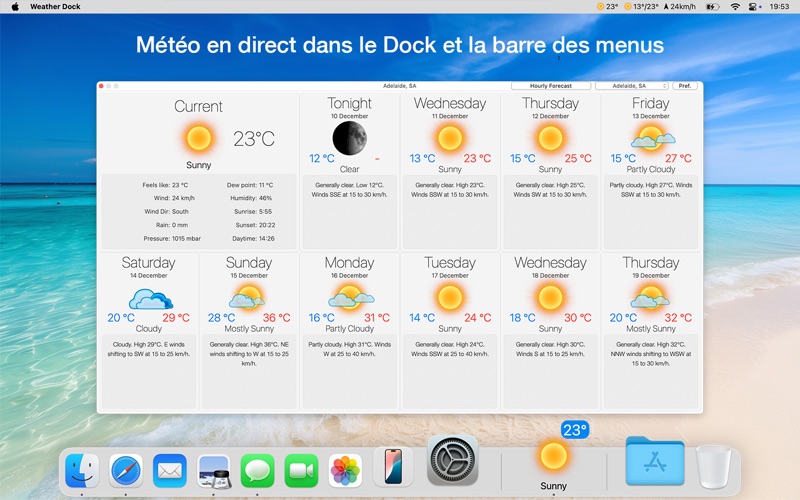Click Thursday 12 December sun icon
Screen dimensions: 800x500
click(x=551, y=138)
